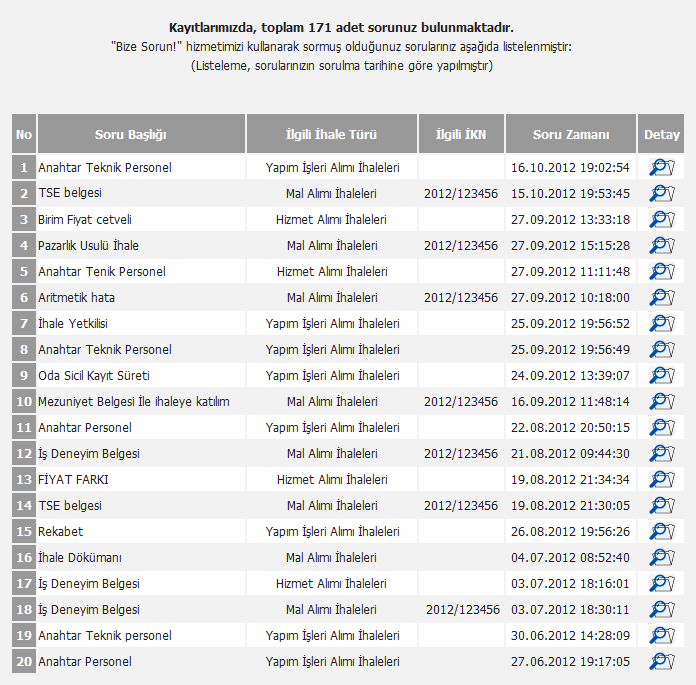Select the title 'Birim Fiyat cetveli'
Viewport: 696px width, 685px height.
[85, 219]
